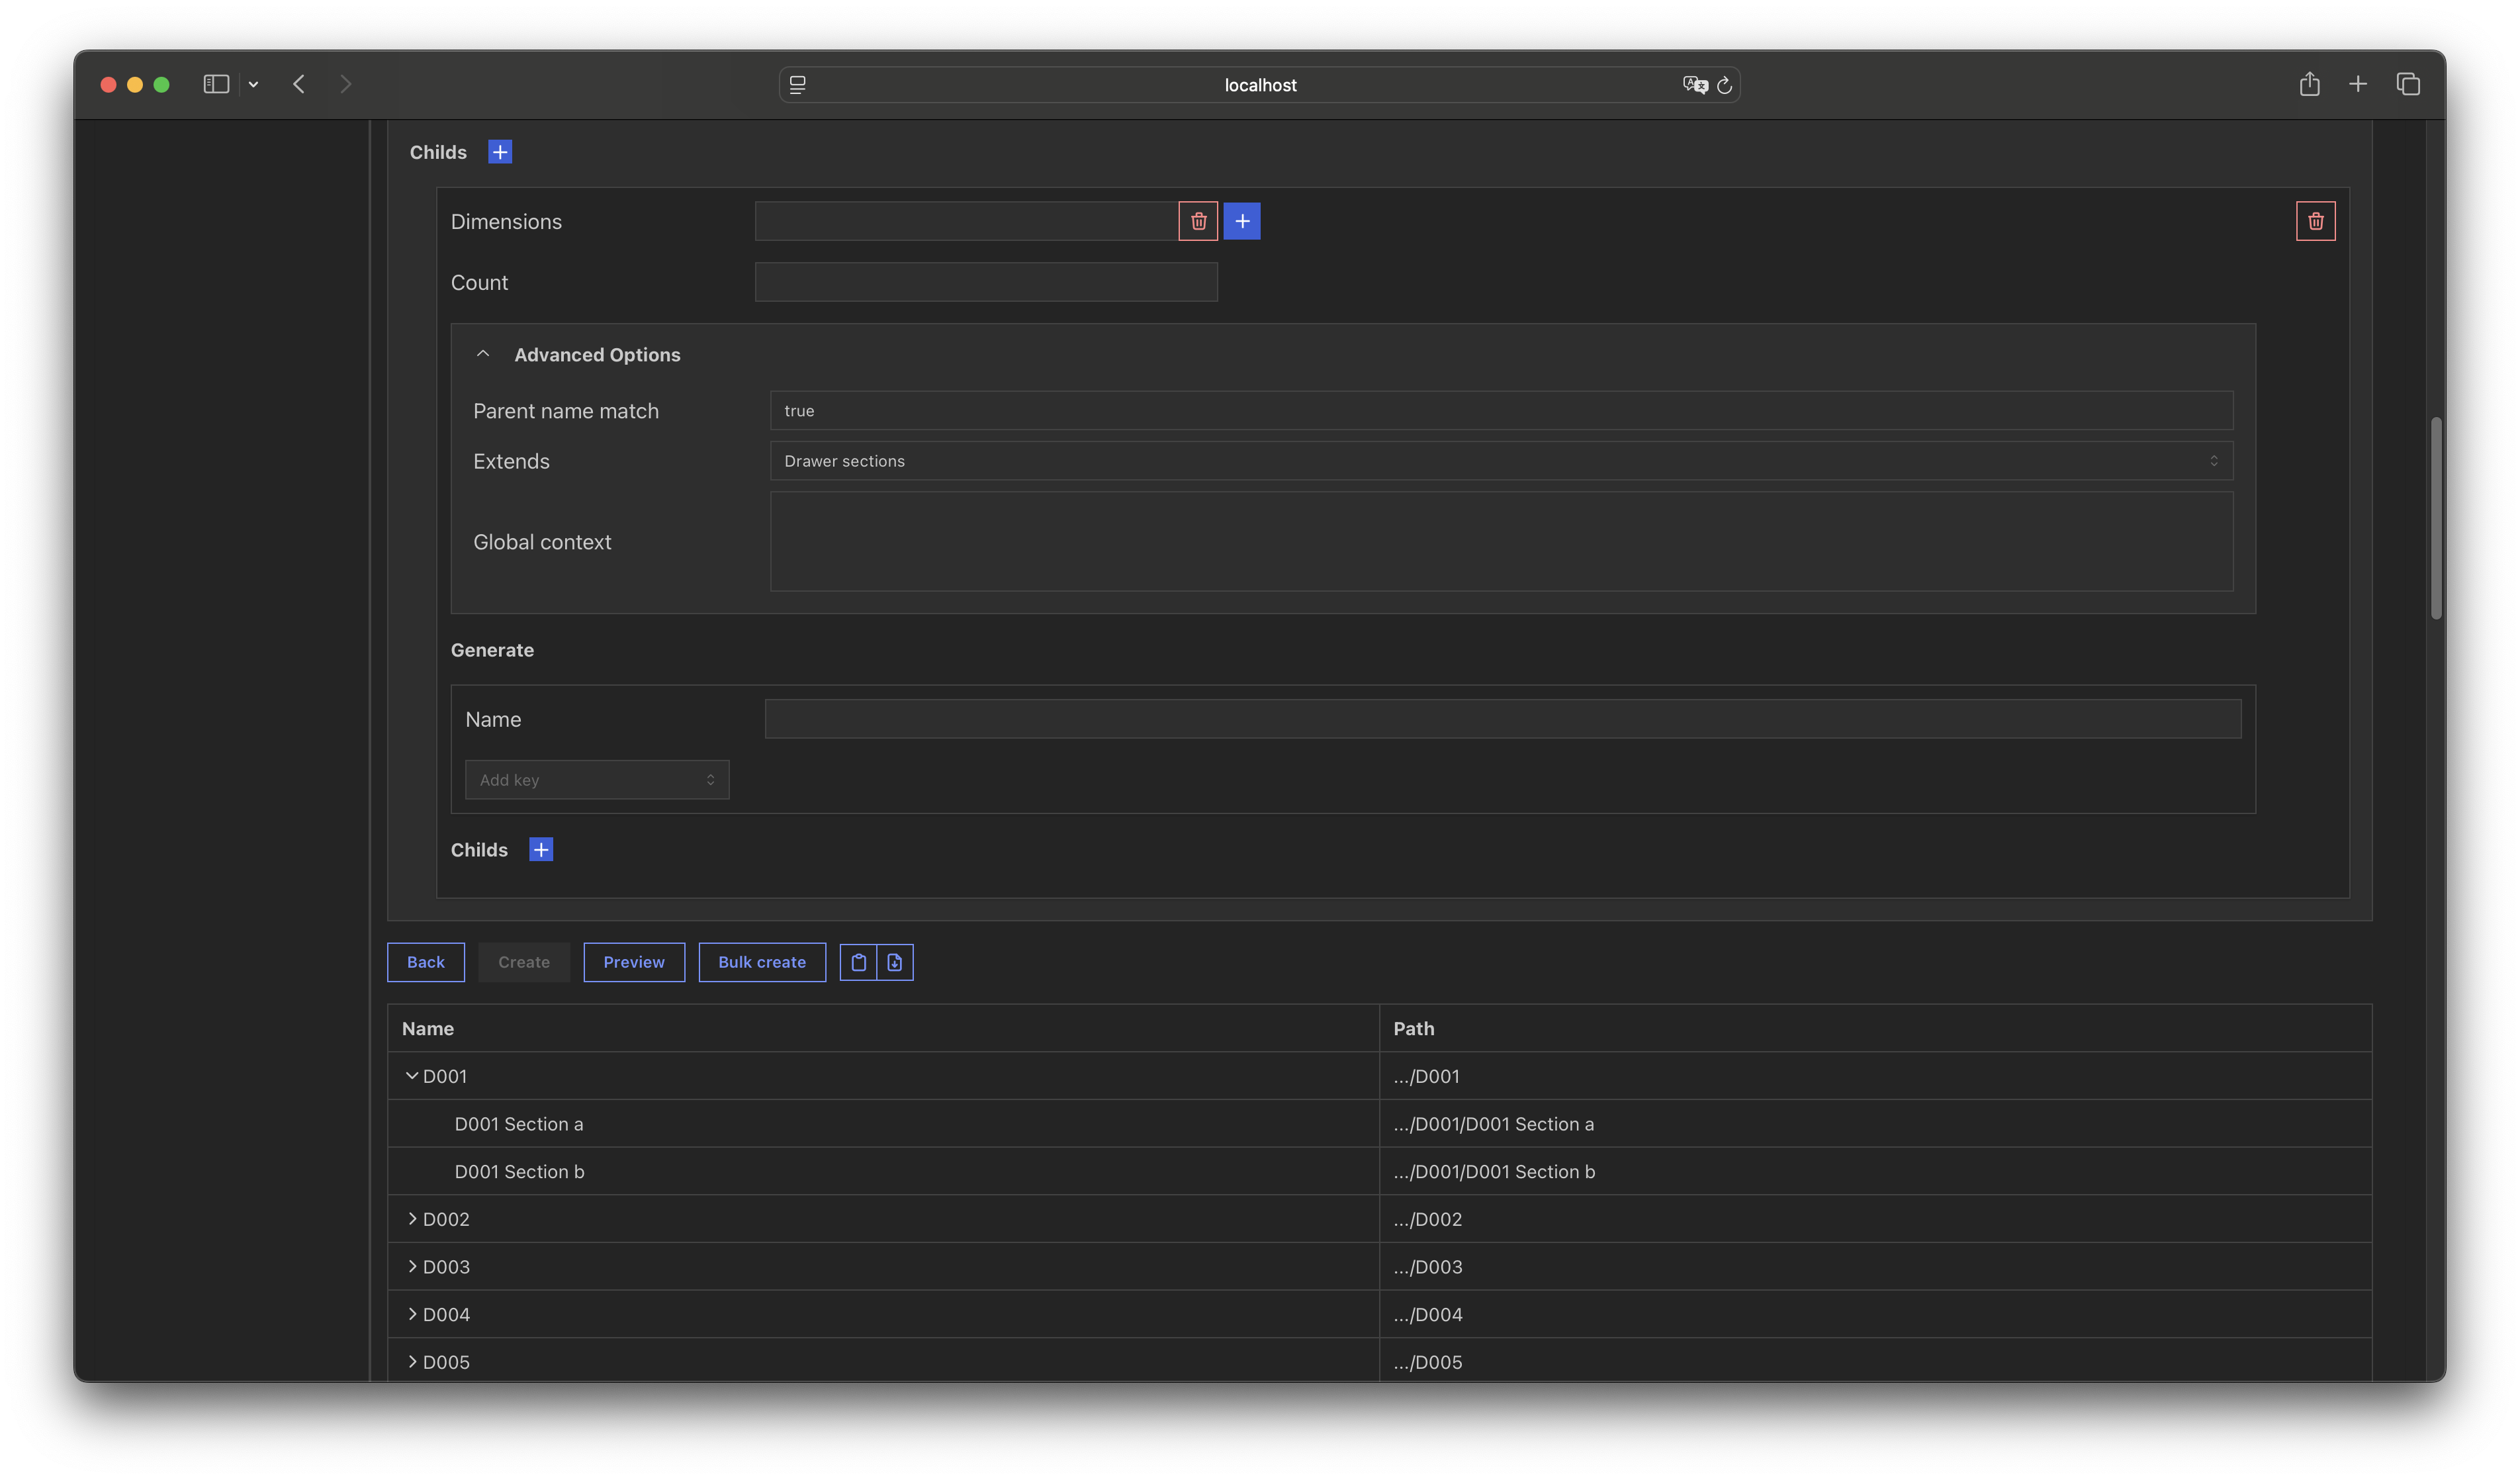Add another dimension with blue plus
The image size is (2520, 1480).
(x=1242, y=221)
